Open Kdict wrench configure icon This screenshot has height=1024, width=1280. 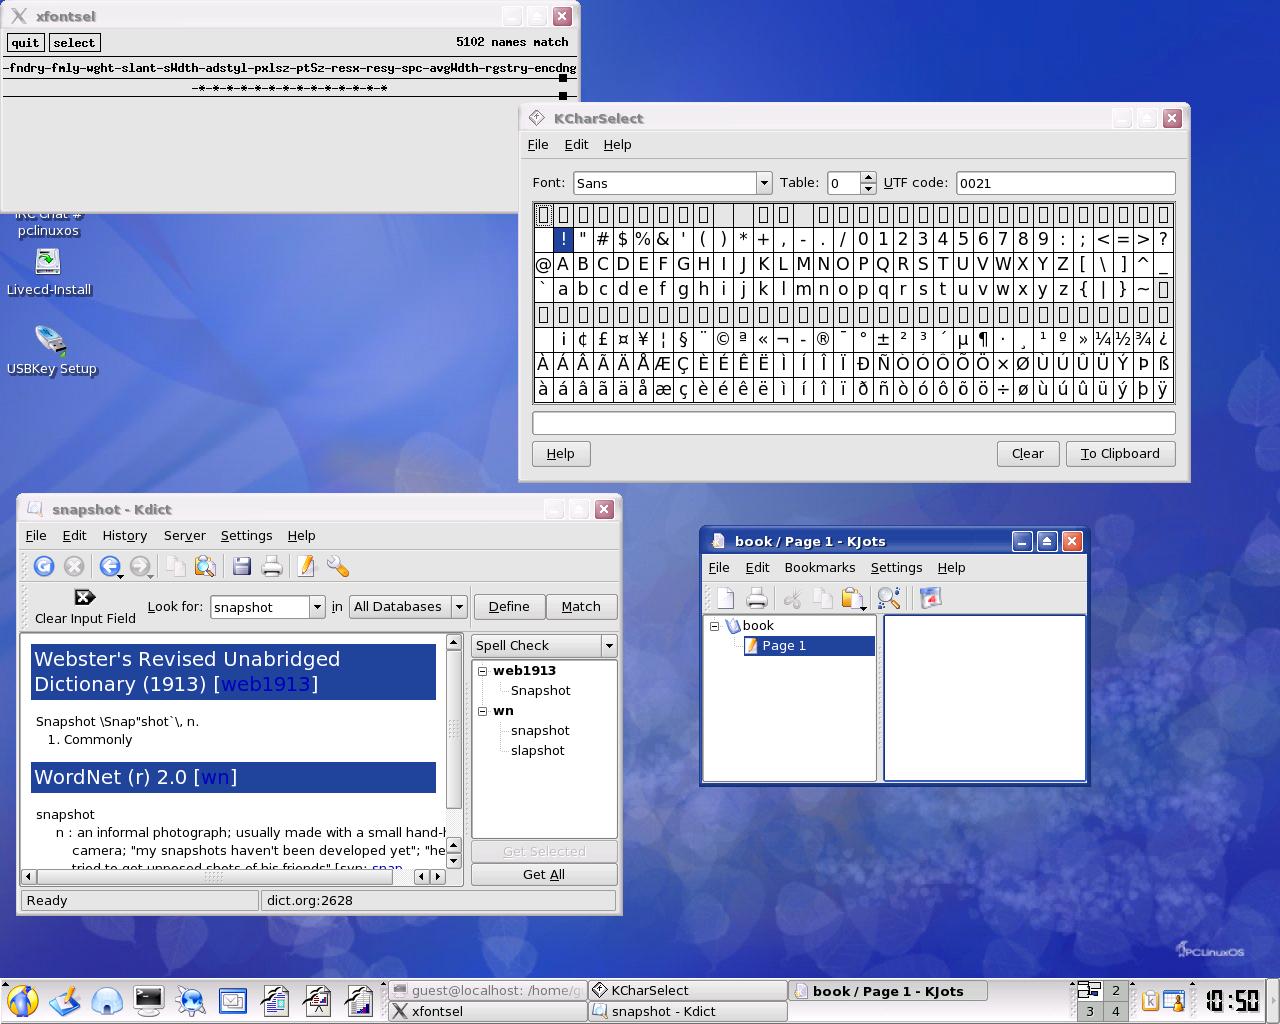(338, 567)
